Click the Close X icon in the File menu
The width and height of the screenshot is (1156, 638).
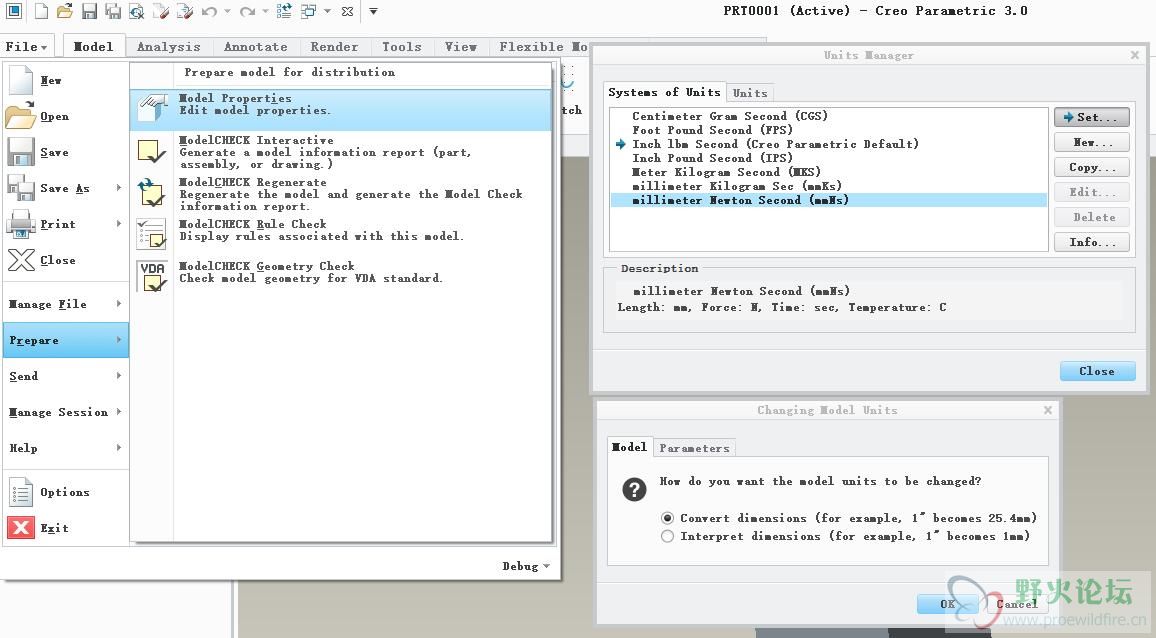point(21,260)
